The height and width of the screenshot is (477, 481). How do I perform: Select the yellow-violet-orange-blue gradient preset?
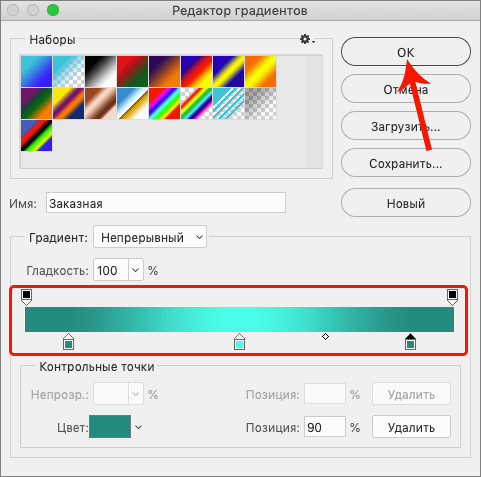point(68,103)
